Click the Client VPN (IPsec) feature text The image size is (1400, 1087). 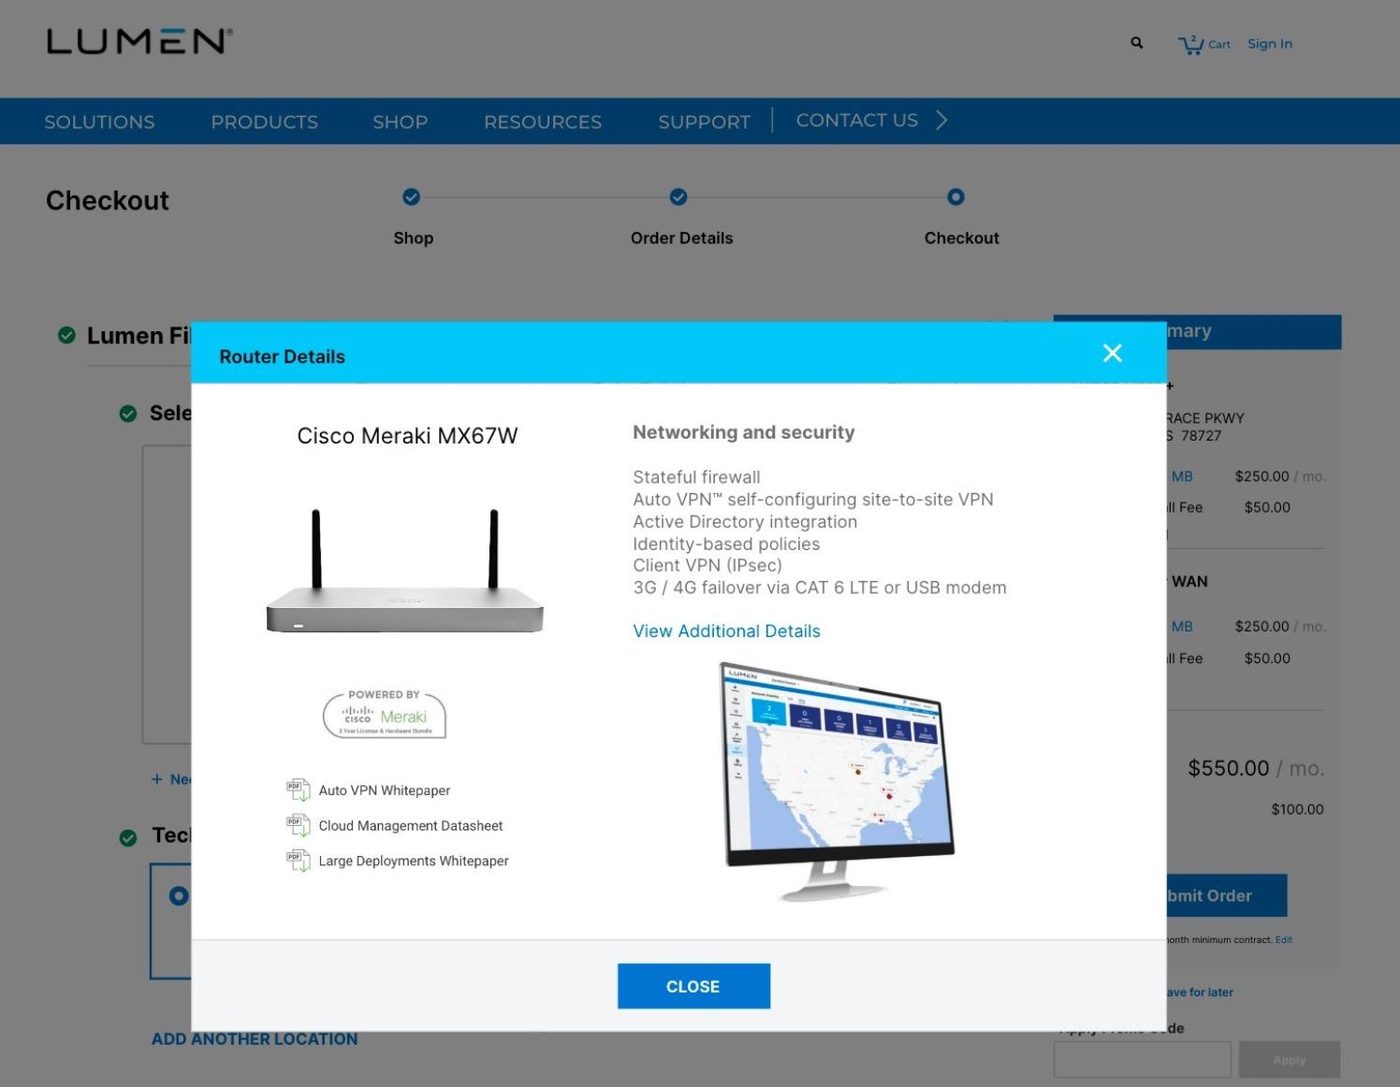point(708,565)
